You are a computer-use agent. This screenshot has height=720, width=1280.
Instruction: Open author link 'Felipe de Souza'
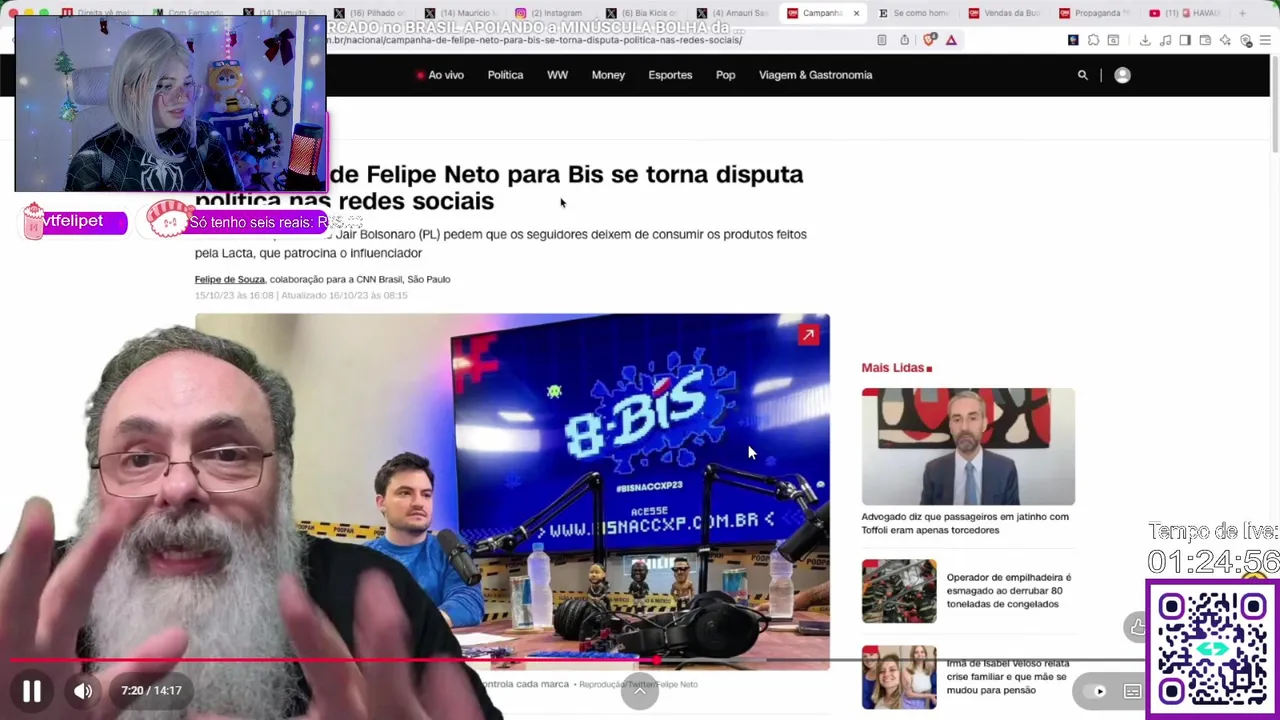pyautogui.click(x=229, y=280)
